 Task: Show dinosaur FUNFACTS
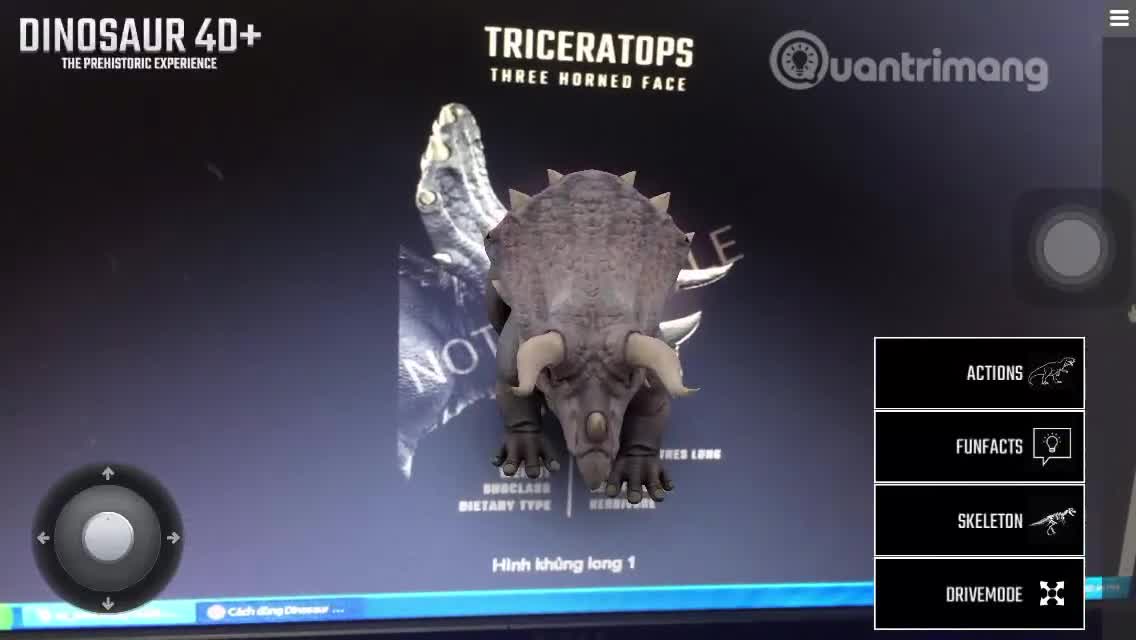click(x=979, y=446)
